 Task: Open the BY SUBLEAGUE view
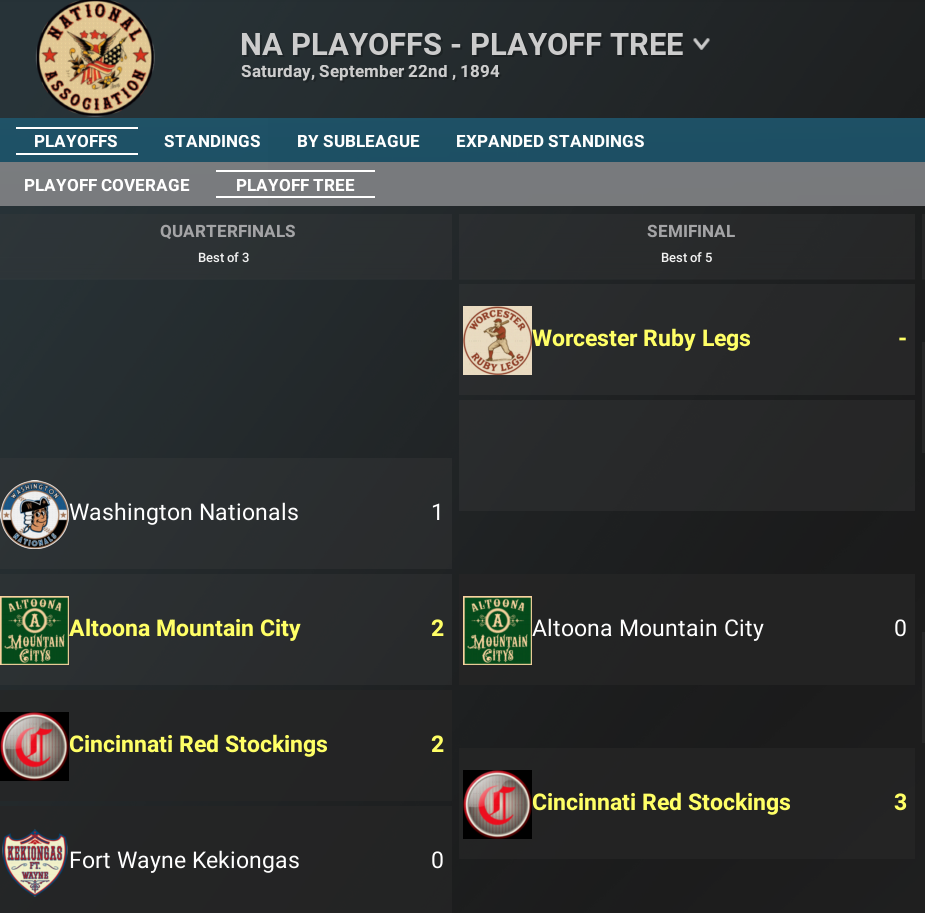(358, 141)
